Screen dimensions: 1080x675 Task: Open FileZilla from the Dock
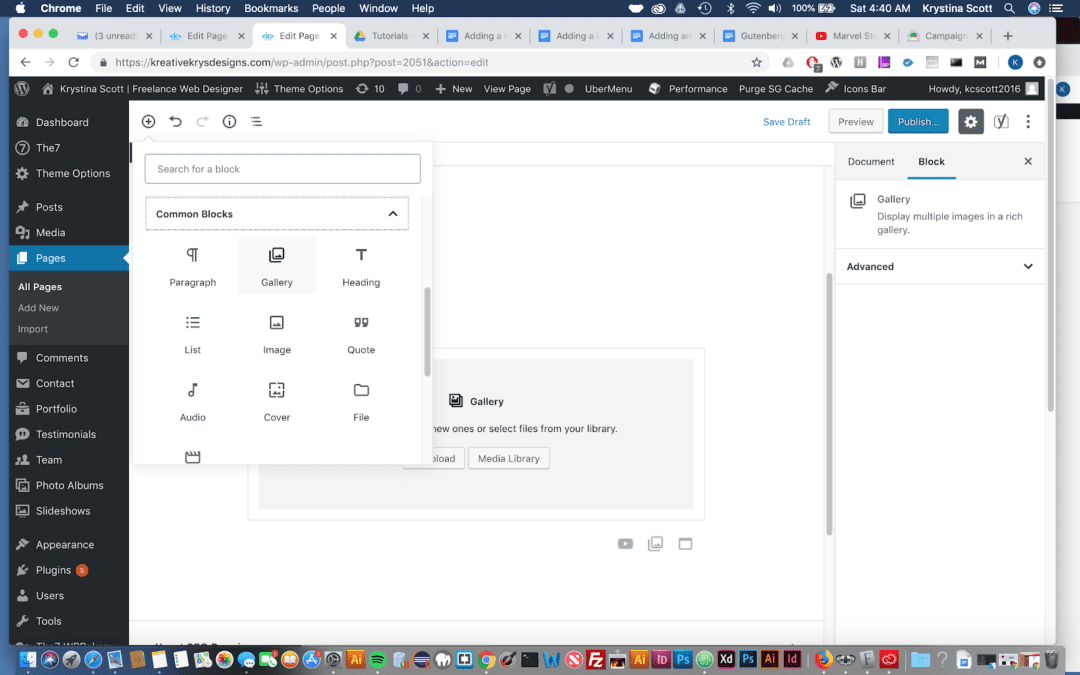pyautogui.click(x=595, y=660)
